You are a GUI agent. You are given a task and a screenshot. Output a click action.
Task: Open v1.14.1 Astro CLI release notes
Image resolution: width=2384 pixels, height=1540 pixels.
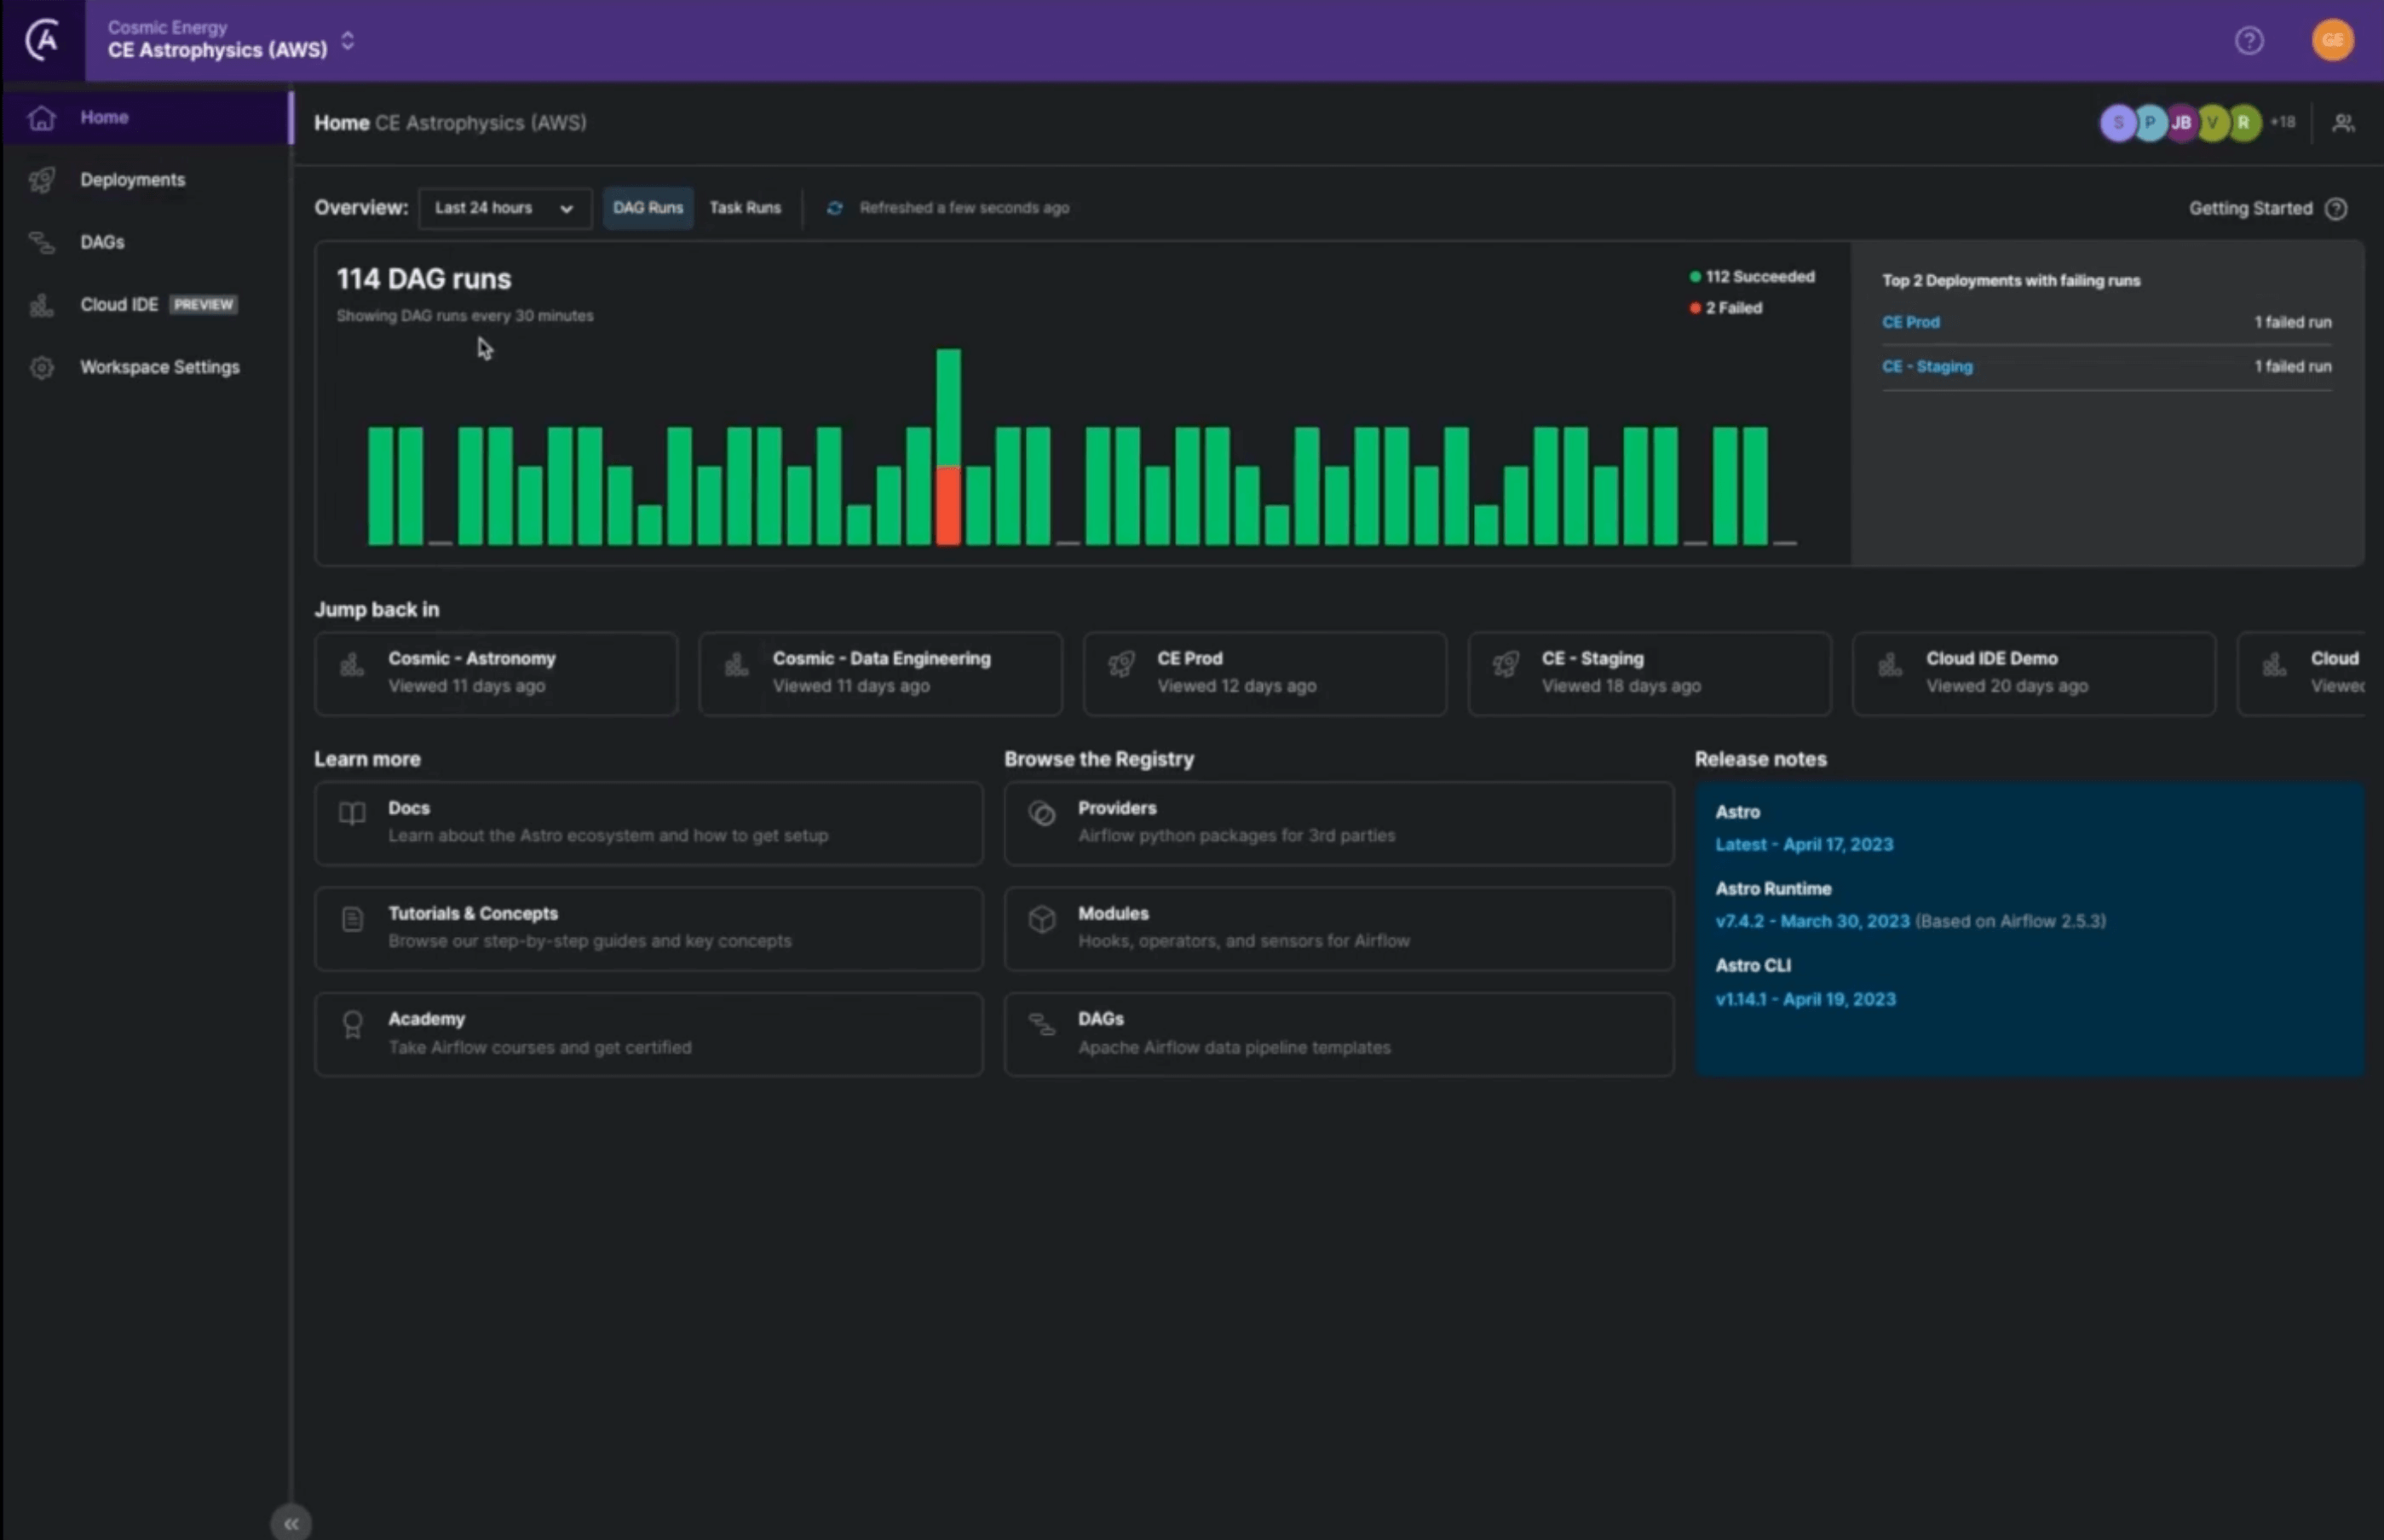[x=1805, y=999]
